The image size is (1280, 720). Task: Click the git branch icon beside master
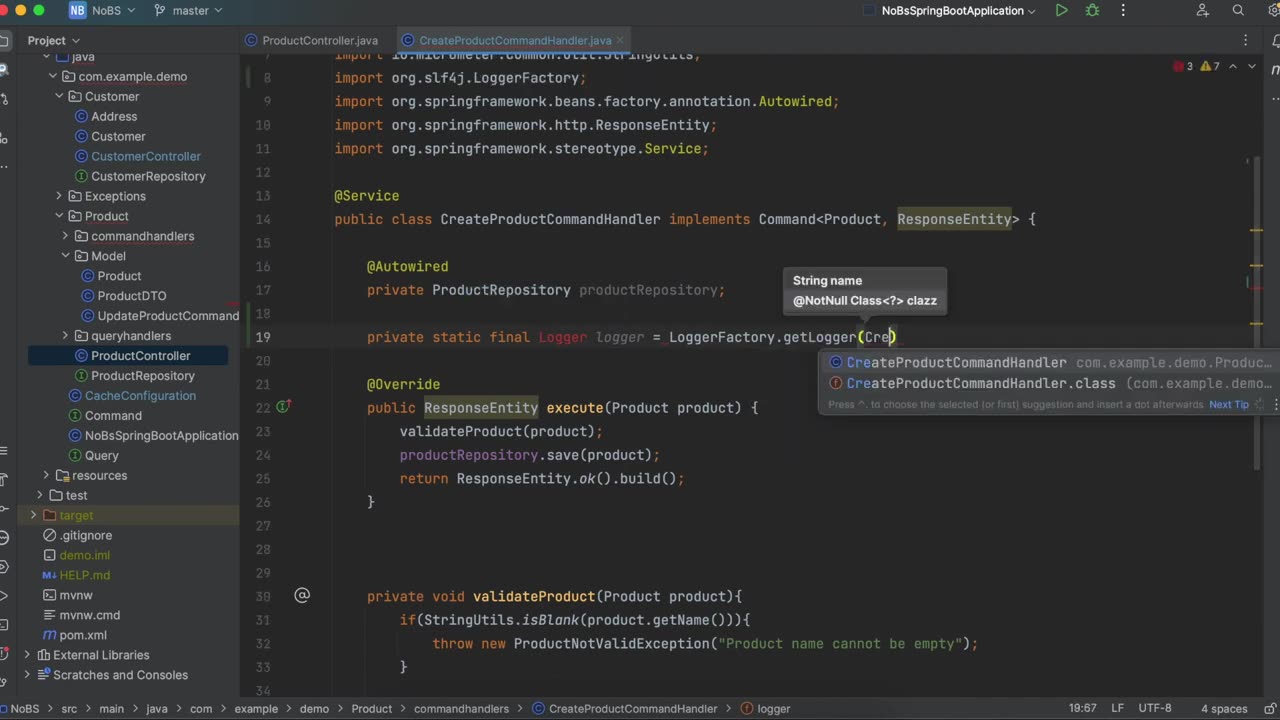pos(160,11)
